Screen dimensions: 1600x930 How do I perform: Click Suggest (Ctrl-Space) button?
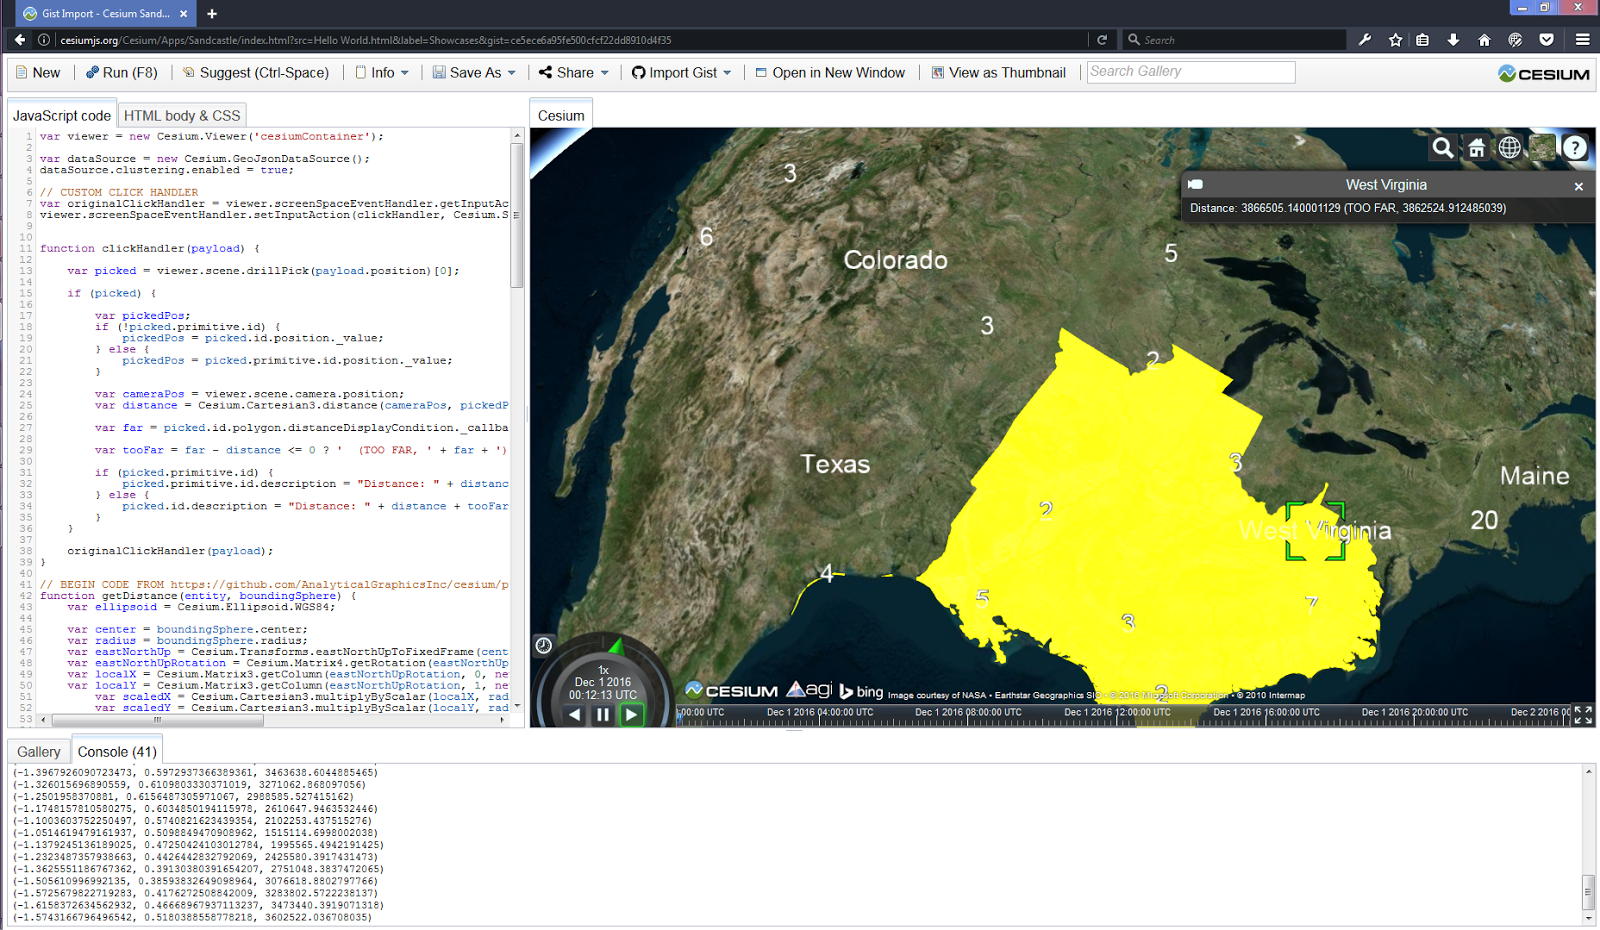tap(255, 73)
